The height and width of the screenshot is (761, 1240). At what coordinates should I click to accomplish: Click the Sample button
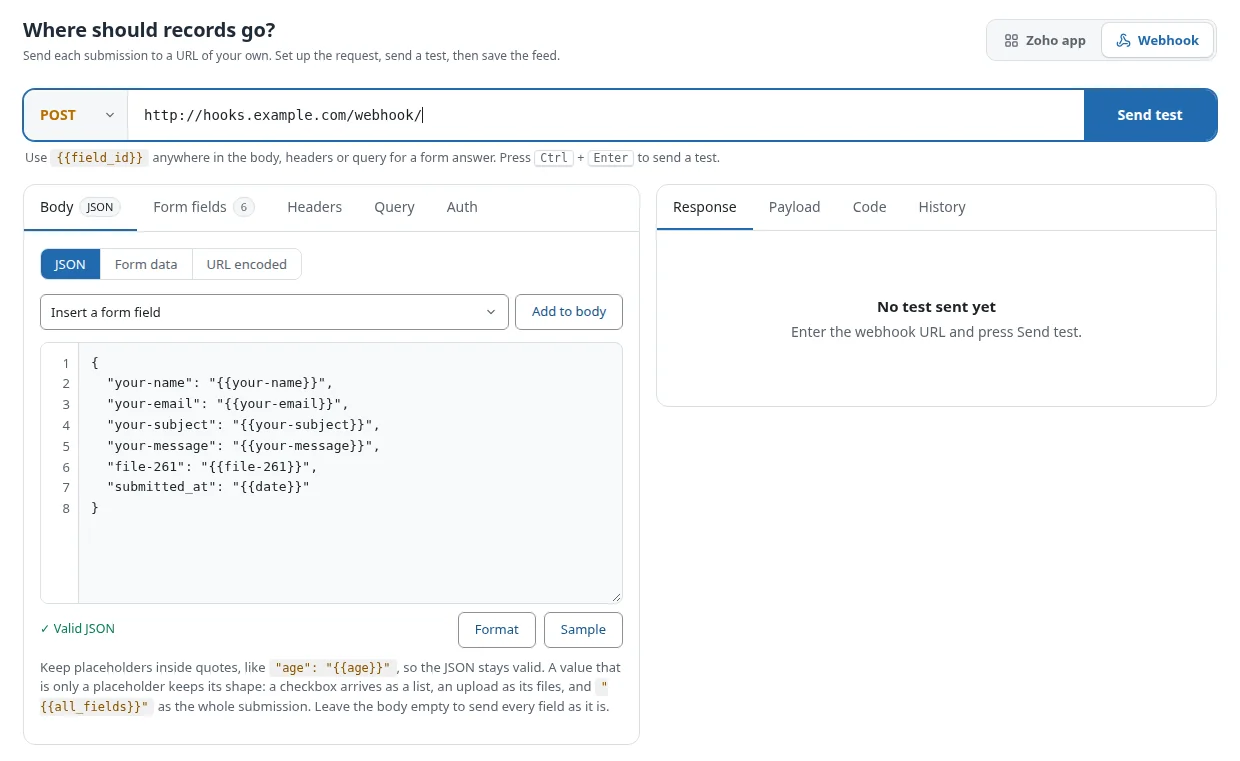pos(583,630)
